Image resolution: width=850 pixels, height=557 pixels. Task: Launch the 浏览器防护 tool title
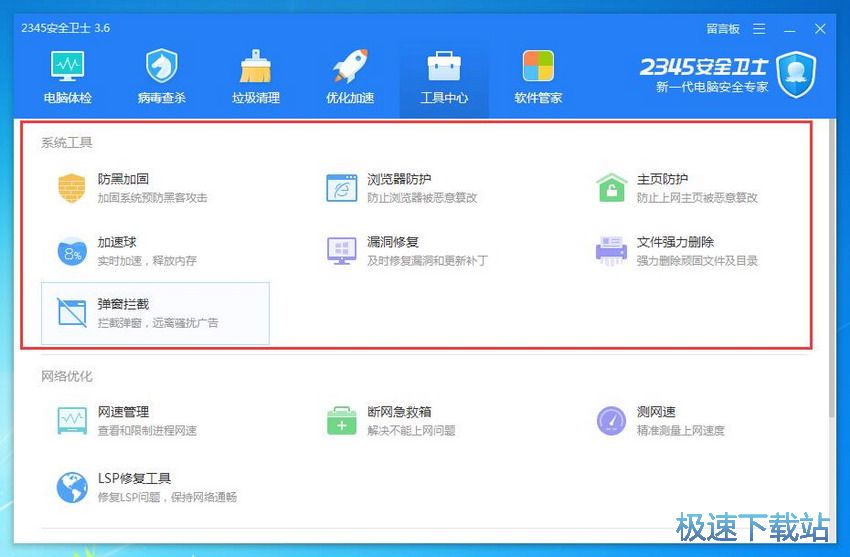pos(399,179)
